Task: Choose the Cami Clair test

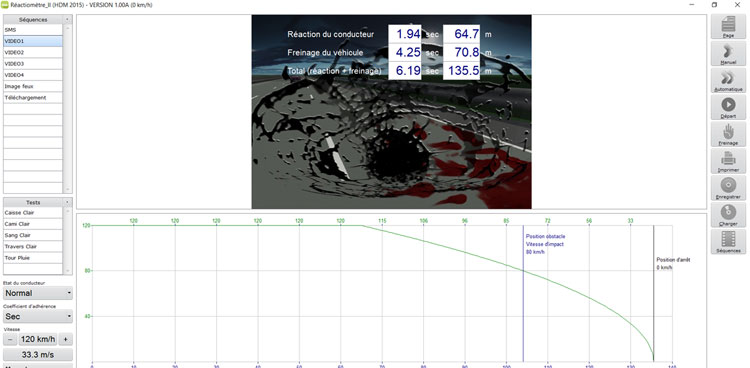Action: pos(33,224)
